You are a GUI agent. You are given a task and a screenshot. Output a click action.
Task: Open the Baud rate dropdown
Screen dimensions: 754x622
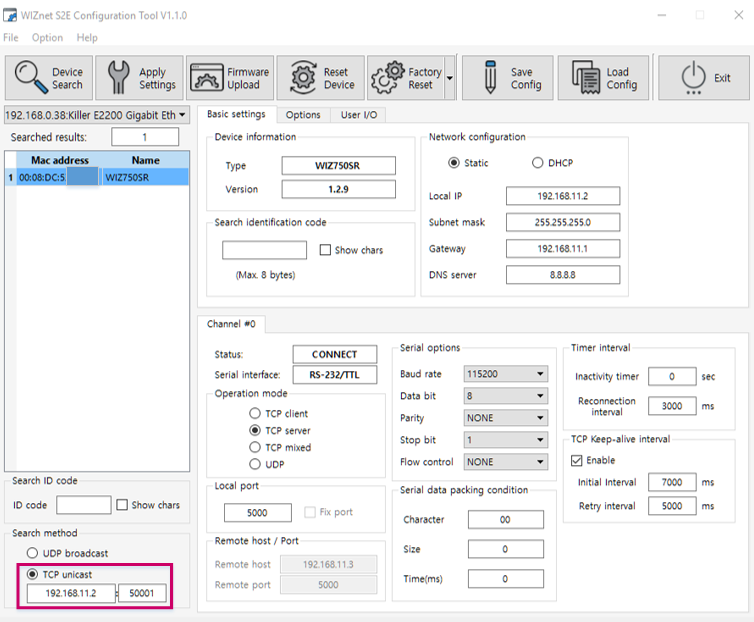(505, 374)
